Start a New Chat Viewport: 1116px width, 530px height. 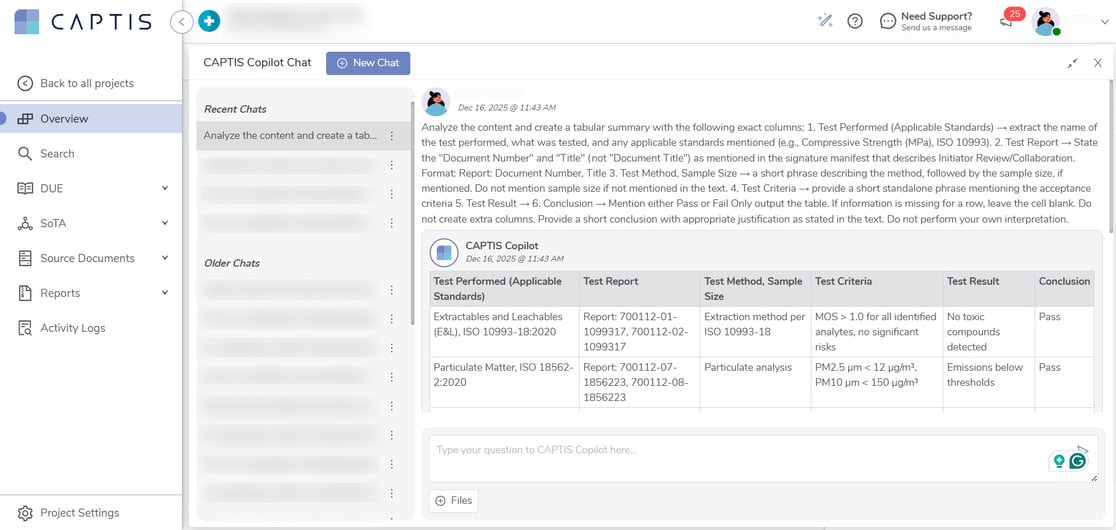368,63
